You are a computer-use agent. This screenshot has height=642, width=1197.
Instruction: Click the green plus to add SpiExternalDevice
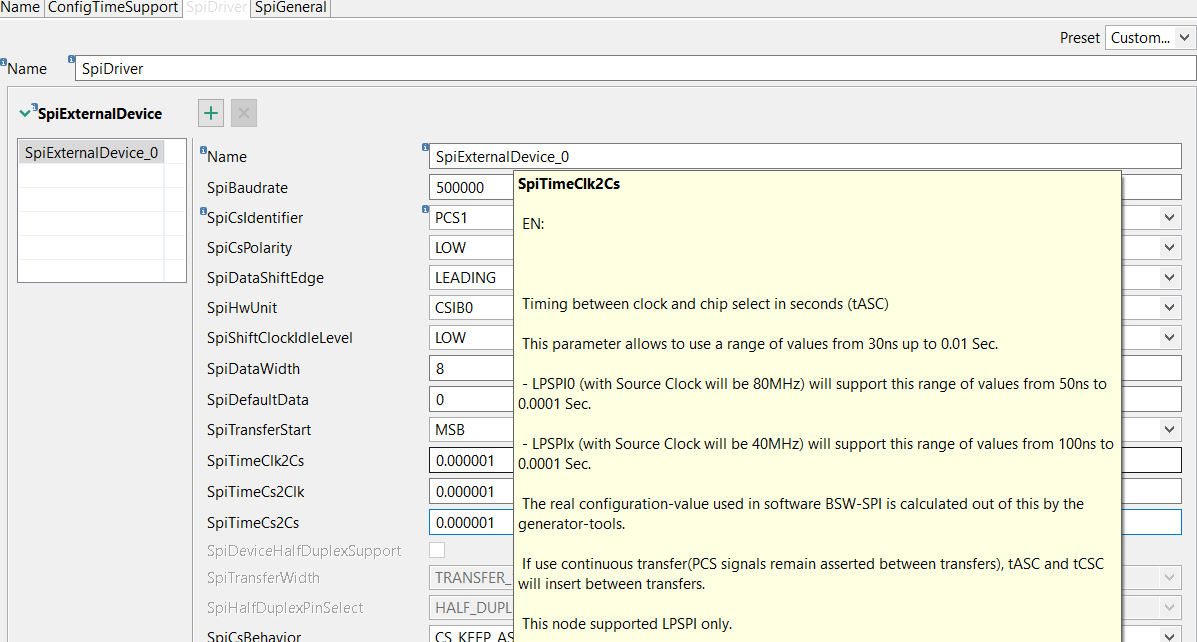pyautogui.click(x=211, y=113)
